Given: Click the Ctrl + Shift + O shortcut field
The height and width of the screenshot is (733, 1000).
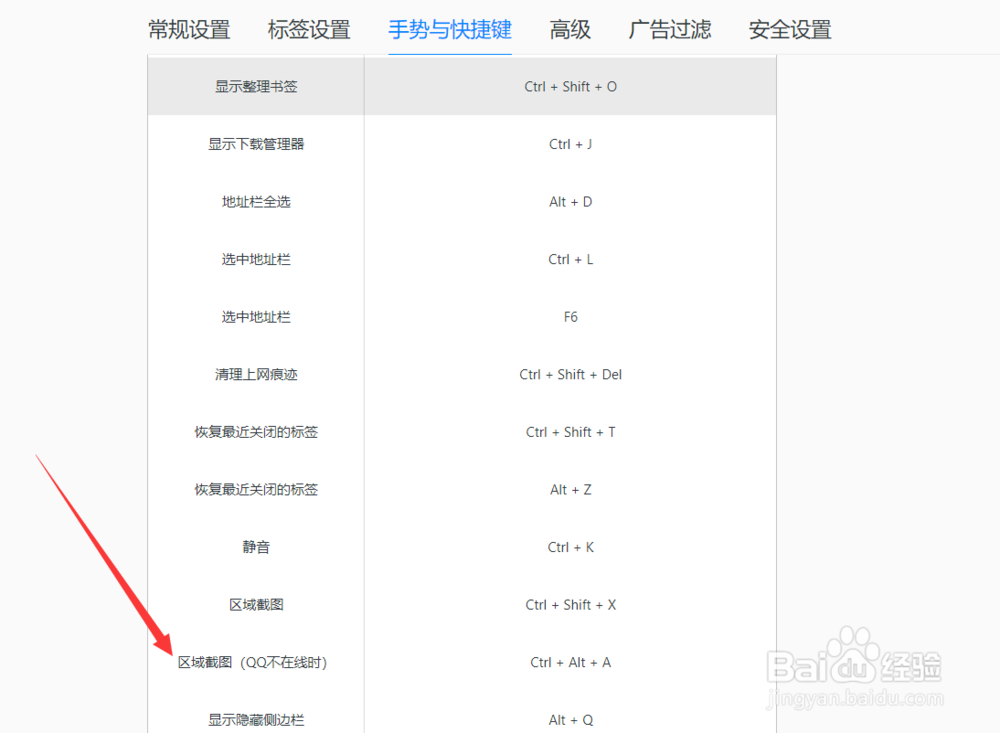Looking at the screenshot, I should tap(570, 86).
